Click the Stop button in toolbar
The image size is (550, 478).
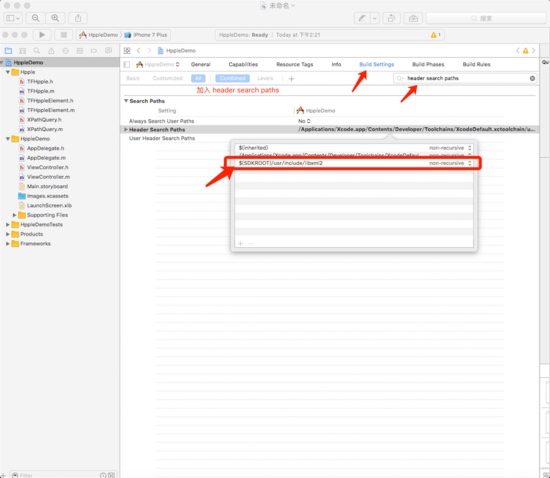(64, 35)
